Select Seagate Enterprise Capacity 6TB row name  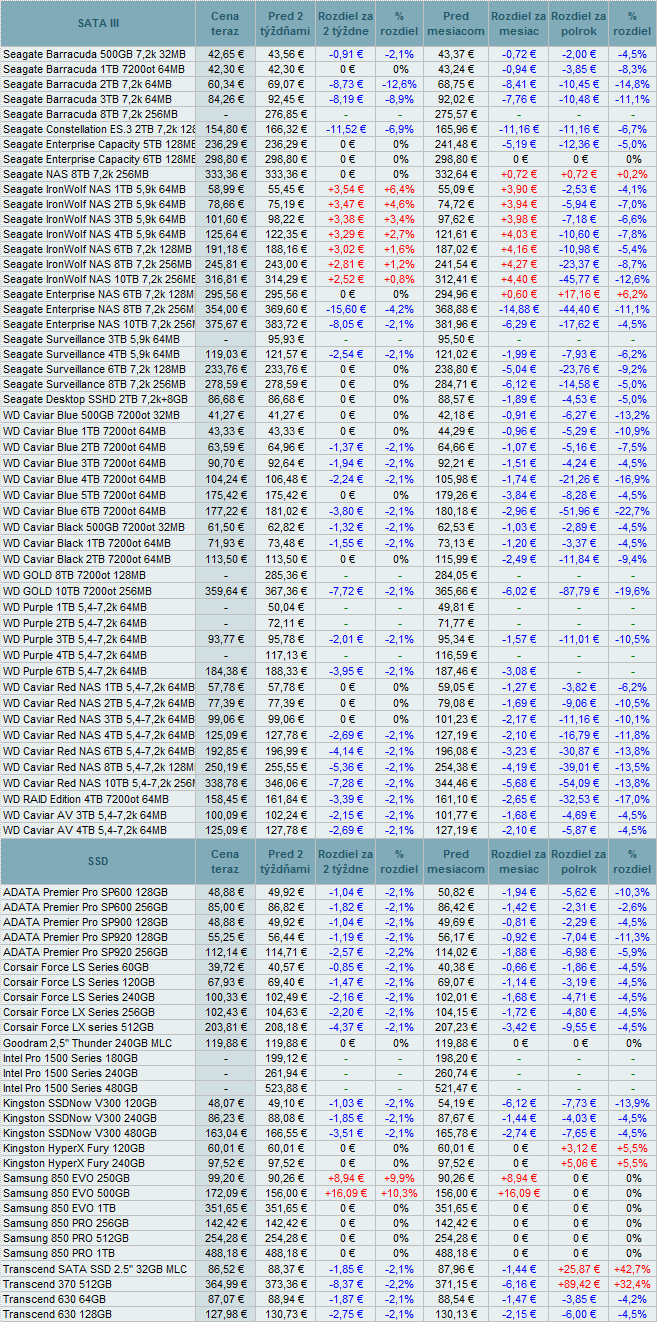[98, 159]
